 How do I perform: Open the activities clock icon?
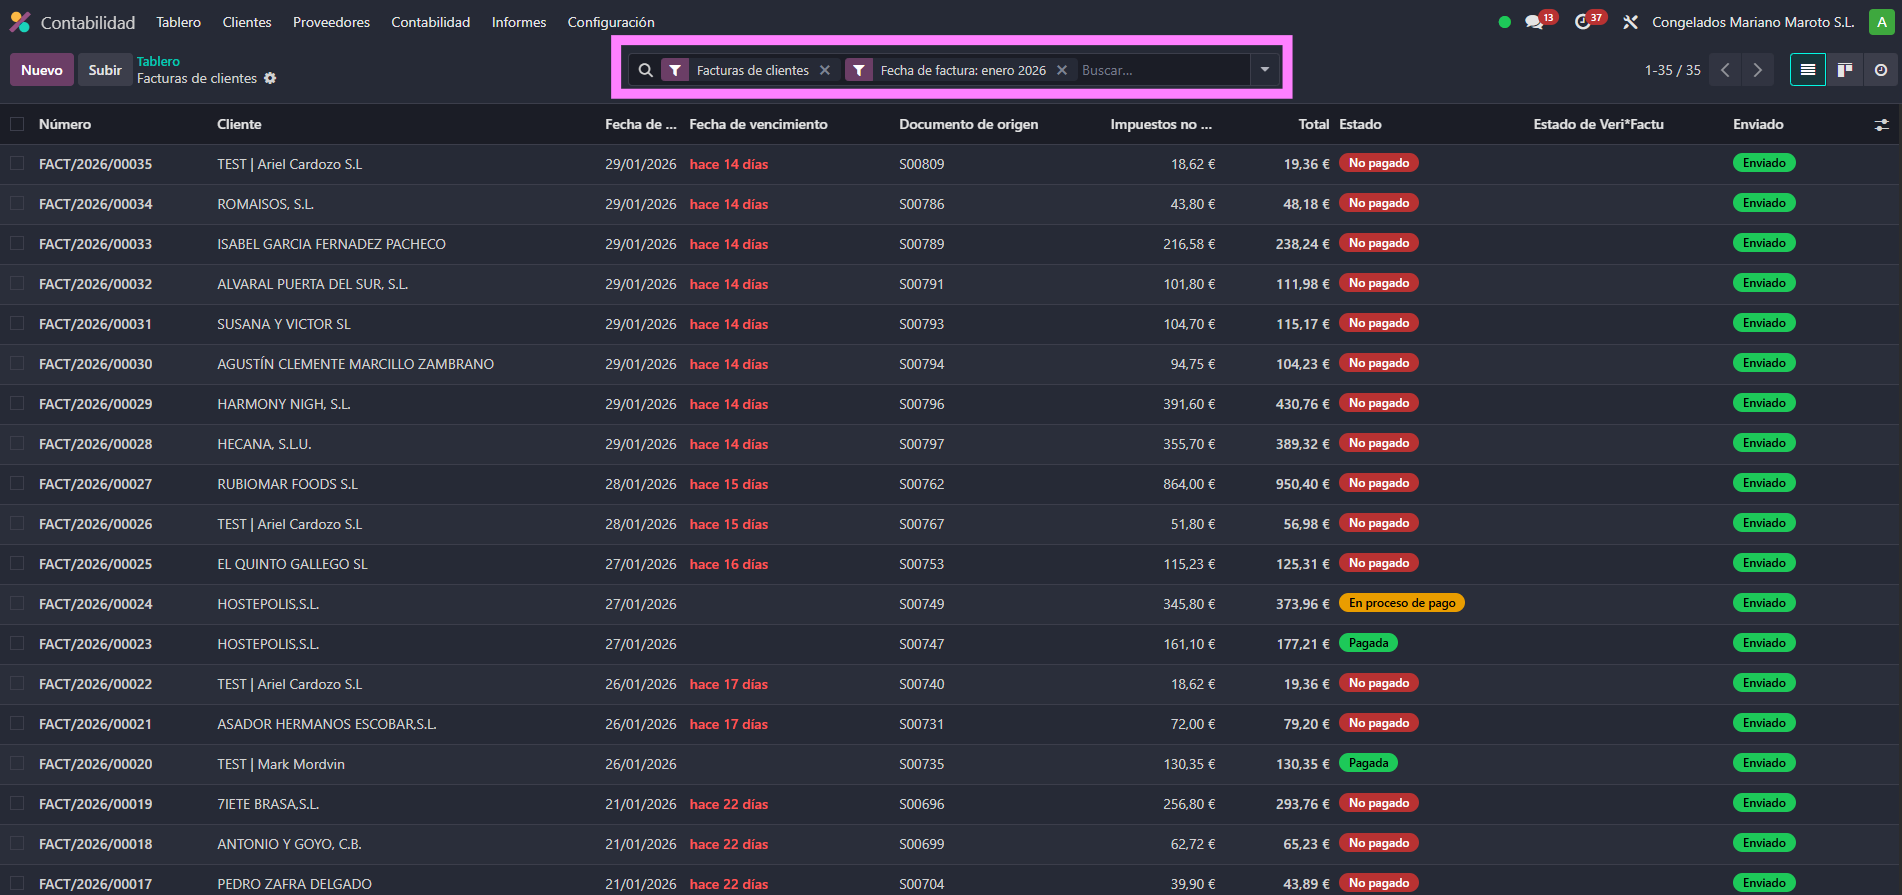[1582, 22]
